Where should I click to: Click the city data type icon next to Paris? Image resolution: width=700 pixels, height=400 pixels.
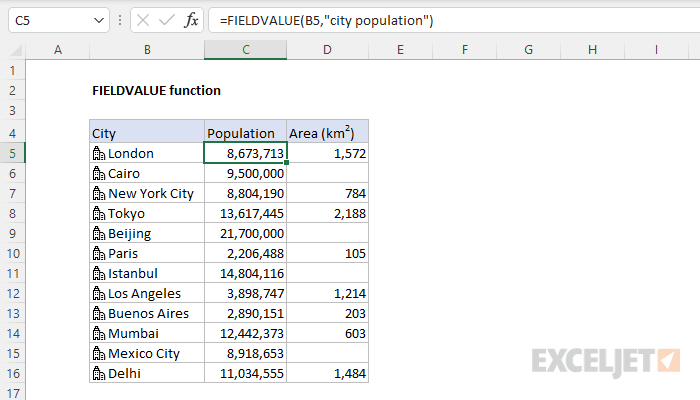pyautogui.click(x=99, y=254)
